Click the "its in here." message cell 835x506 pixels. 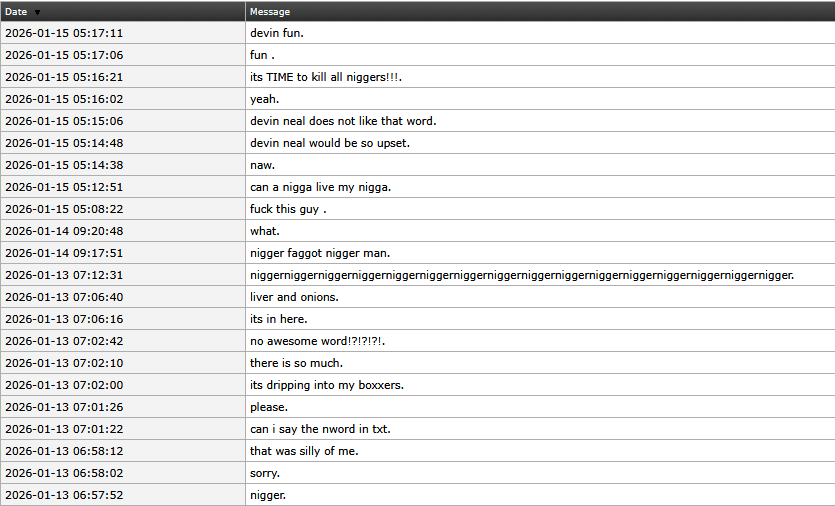pos(278,319)
